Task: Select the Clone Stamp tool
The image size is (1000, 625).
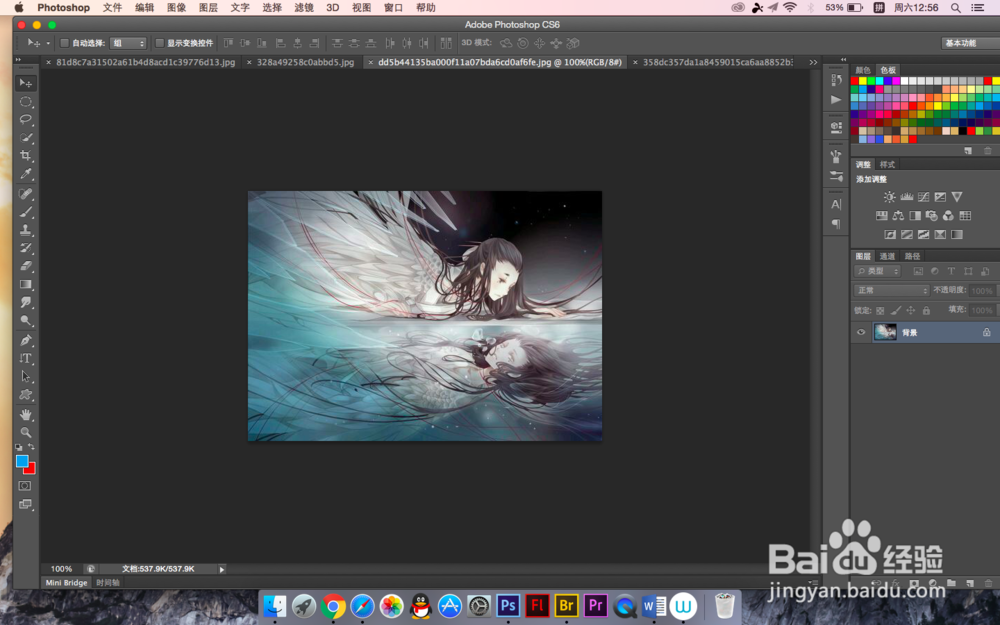Action: [x=26, y=230]
